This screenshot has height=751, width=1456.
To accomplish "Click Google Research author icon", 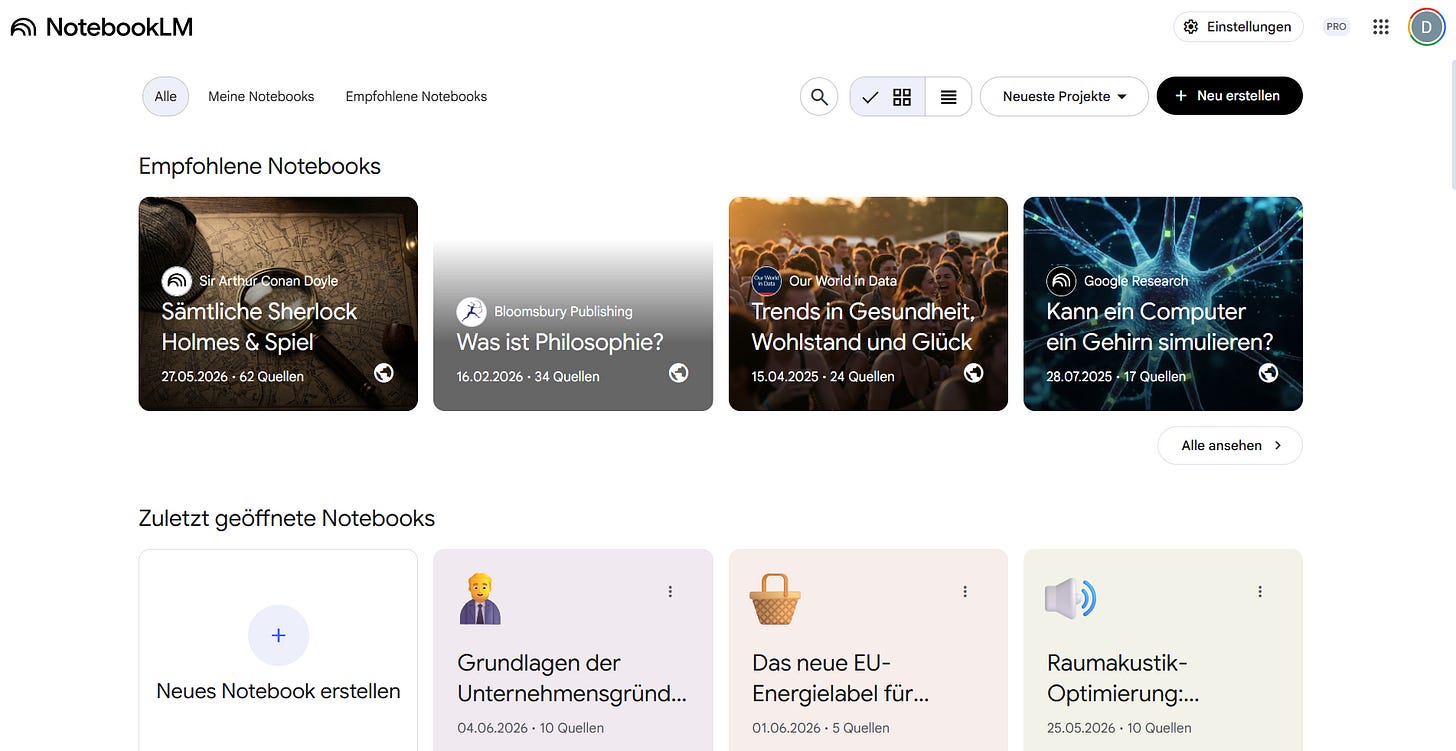I will (1061, 281).
